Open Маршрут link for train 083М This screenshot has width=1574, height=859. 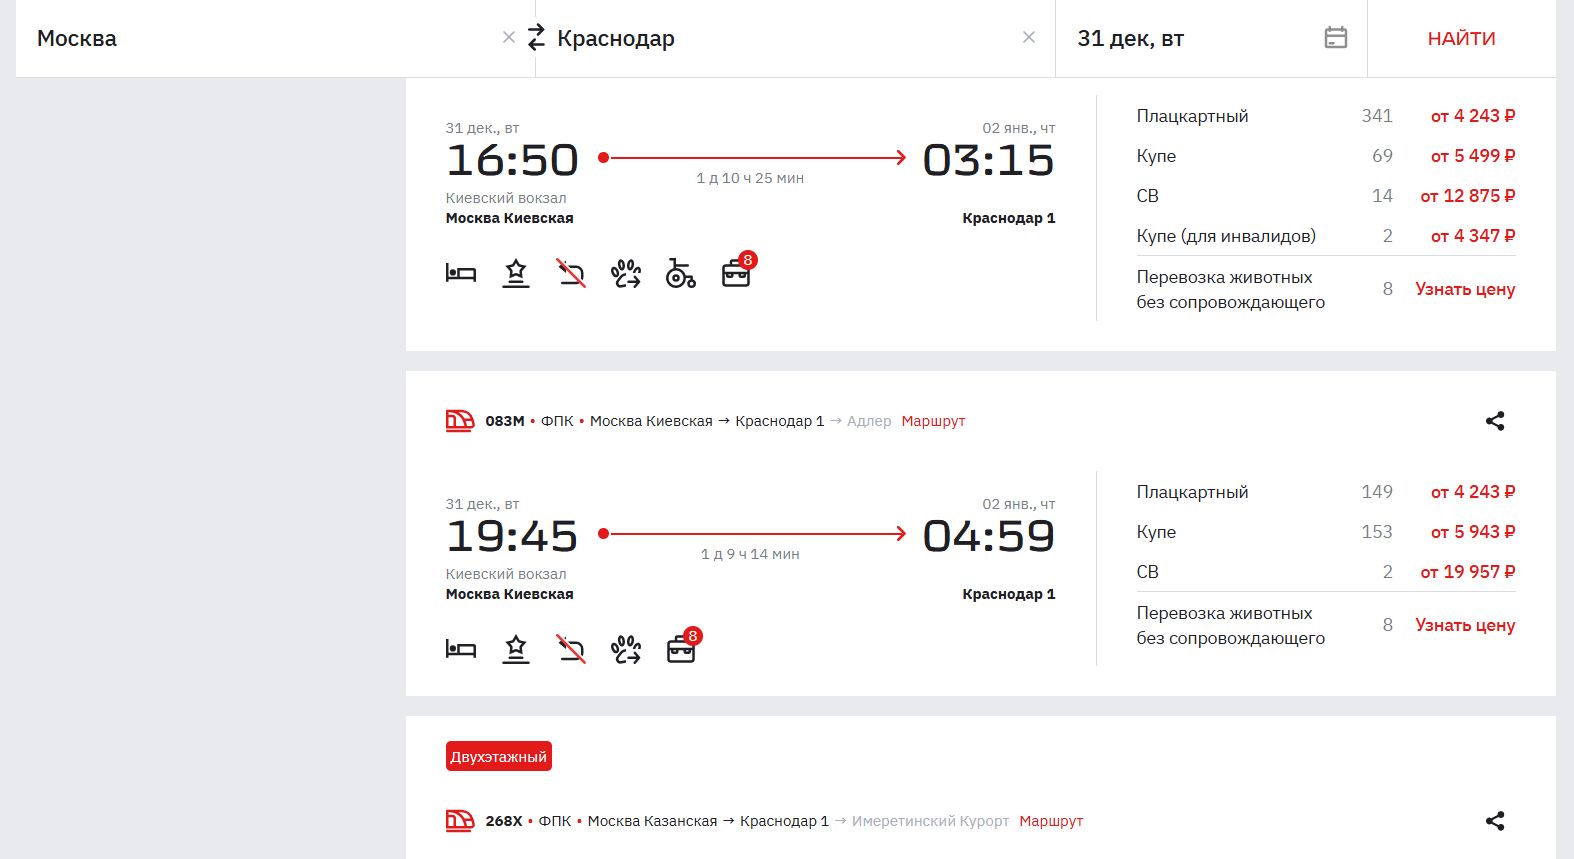pos(933,421)
